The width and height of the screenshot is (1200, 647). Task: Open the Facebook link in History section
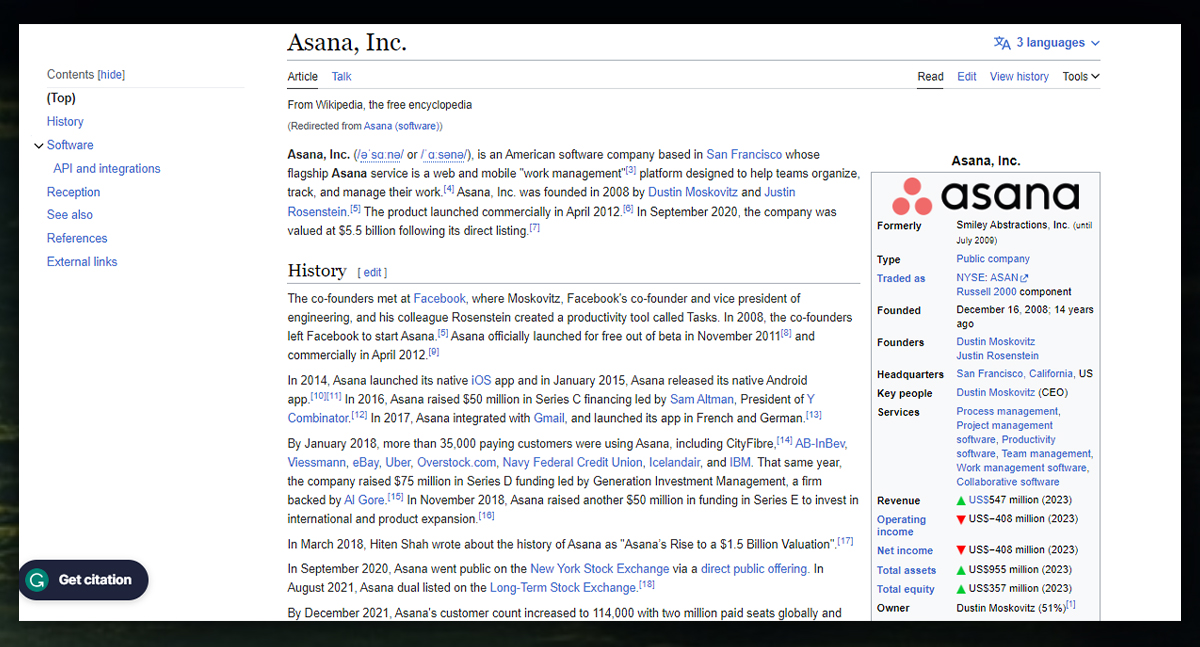point(439,299)
